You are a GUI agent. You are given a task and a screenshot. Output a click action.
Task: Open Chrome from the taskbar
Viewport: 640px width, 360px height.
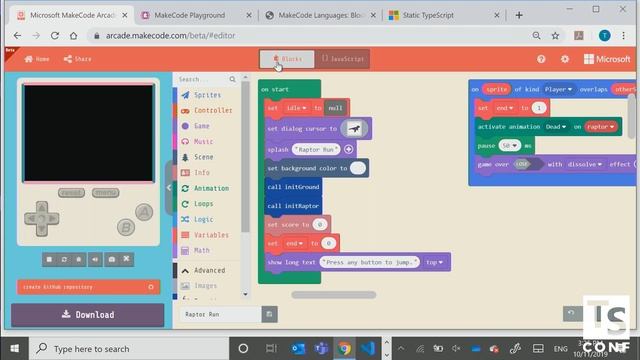pos(344,349)
